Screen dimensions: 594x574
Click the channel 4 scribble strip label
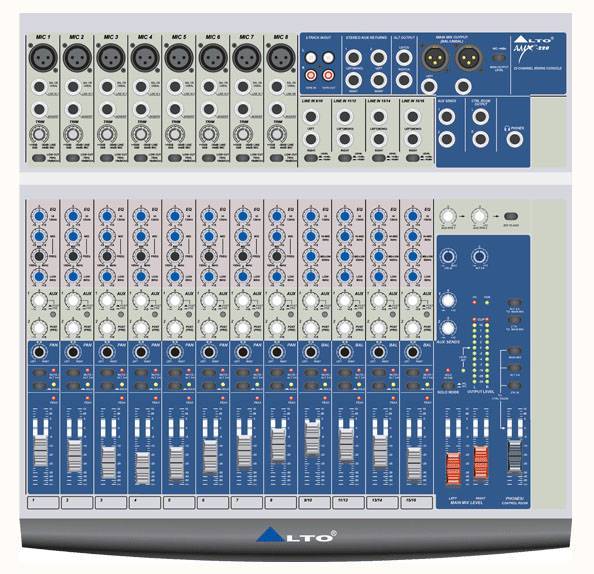(x=145, y=502)
